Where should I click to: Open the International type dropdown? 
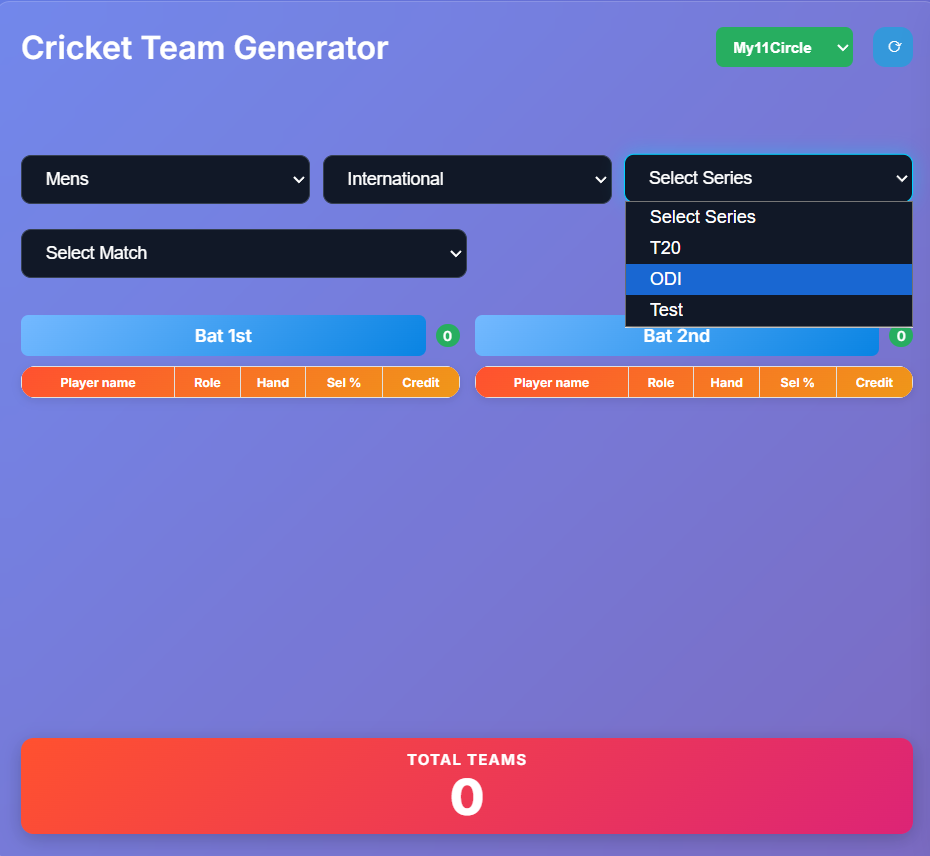(467, 179)
